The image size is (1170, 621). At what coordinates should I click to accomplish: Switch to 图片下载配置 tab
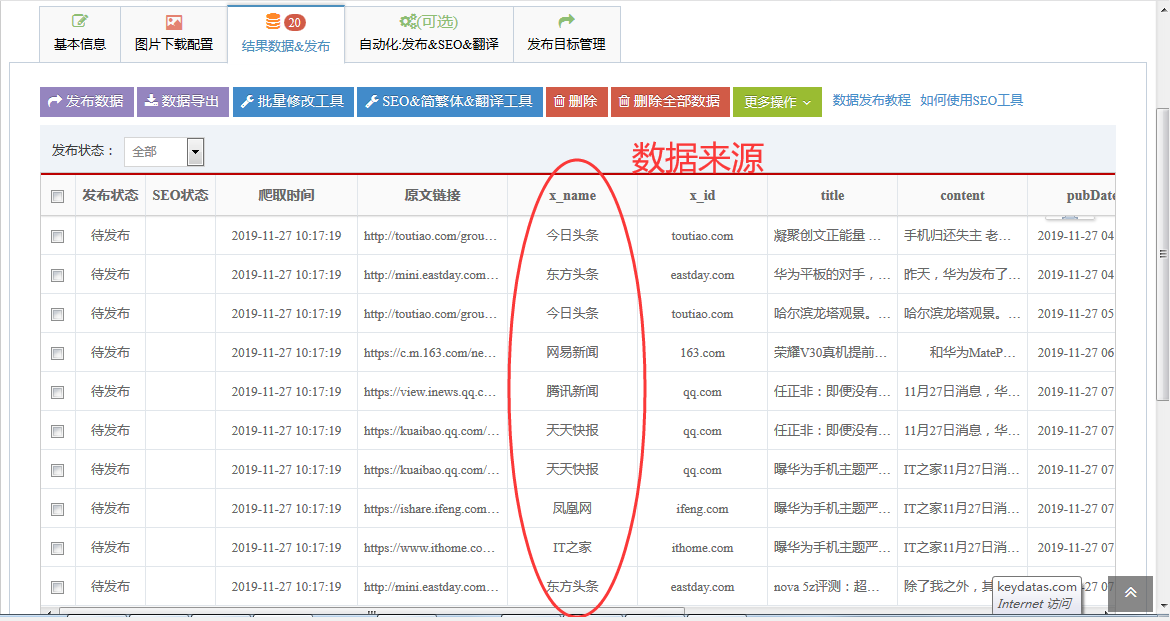(174, 34)
